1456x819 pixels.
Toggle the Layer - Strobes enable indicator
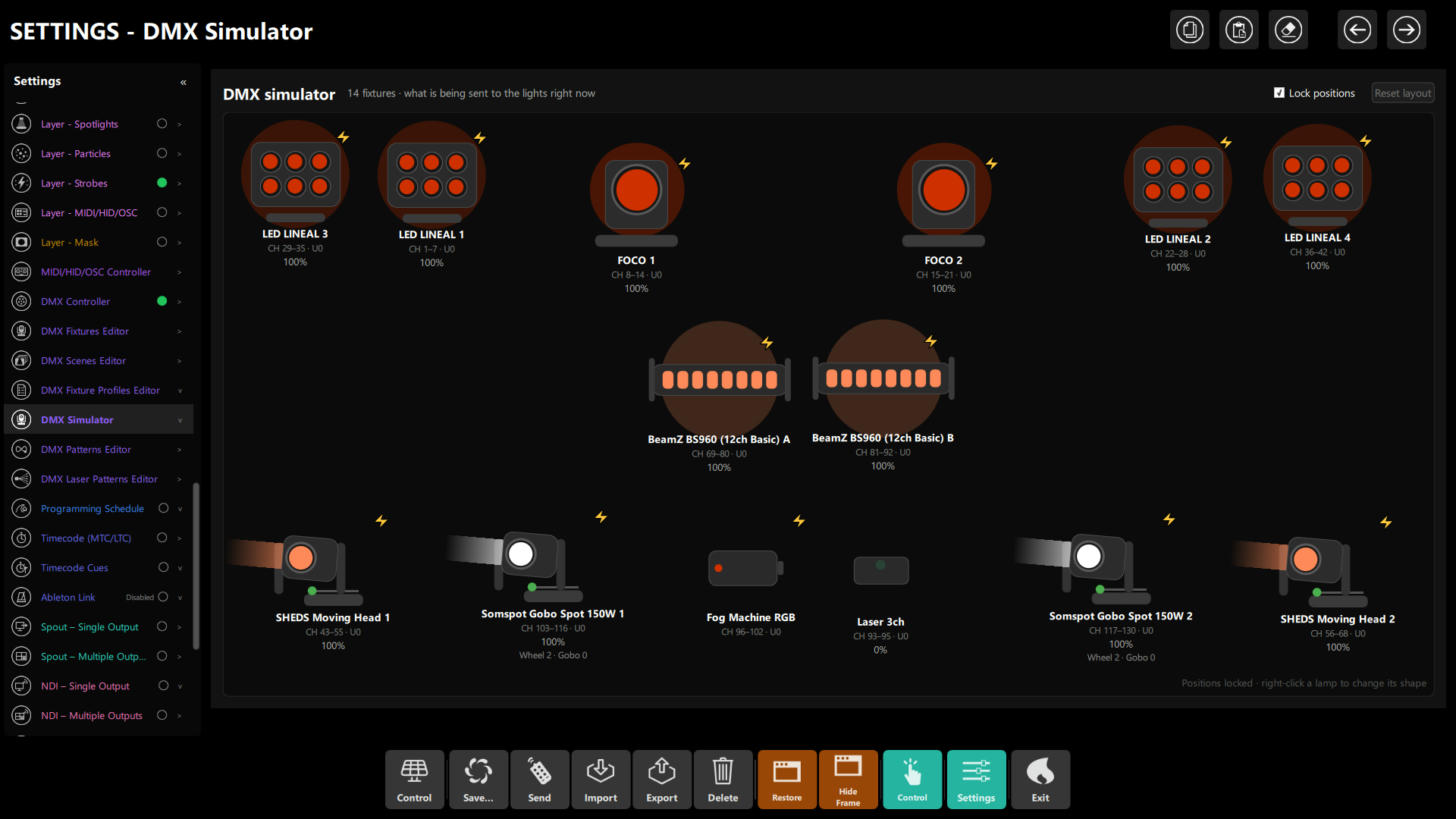pos(162,183)
